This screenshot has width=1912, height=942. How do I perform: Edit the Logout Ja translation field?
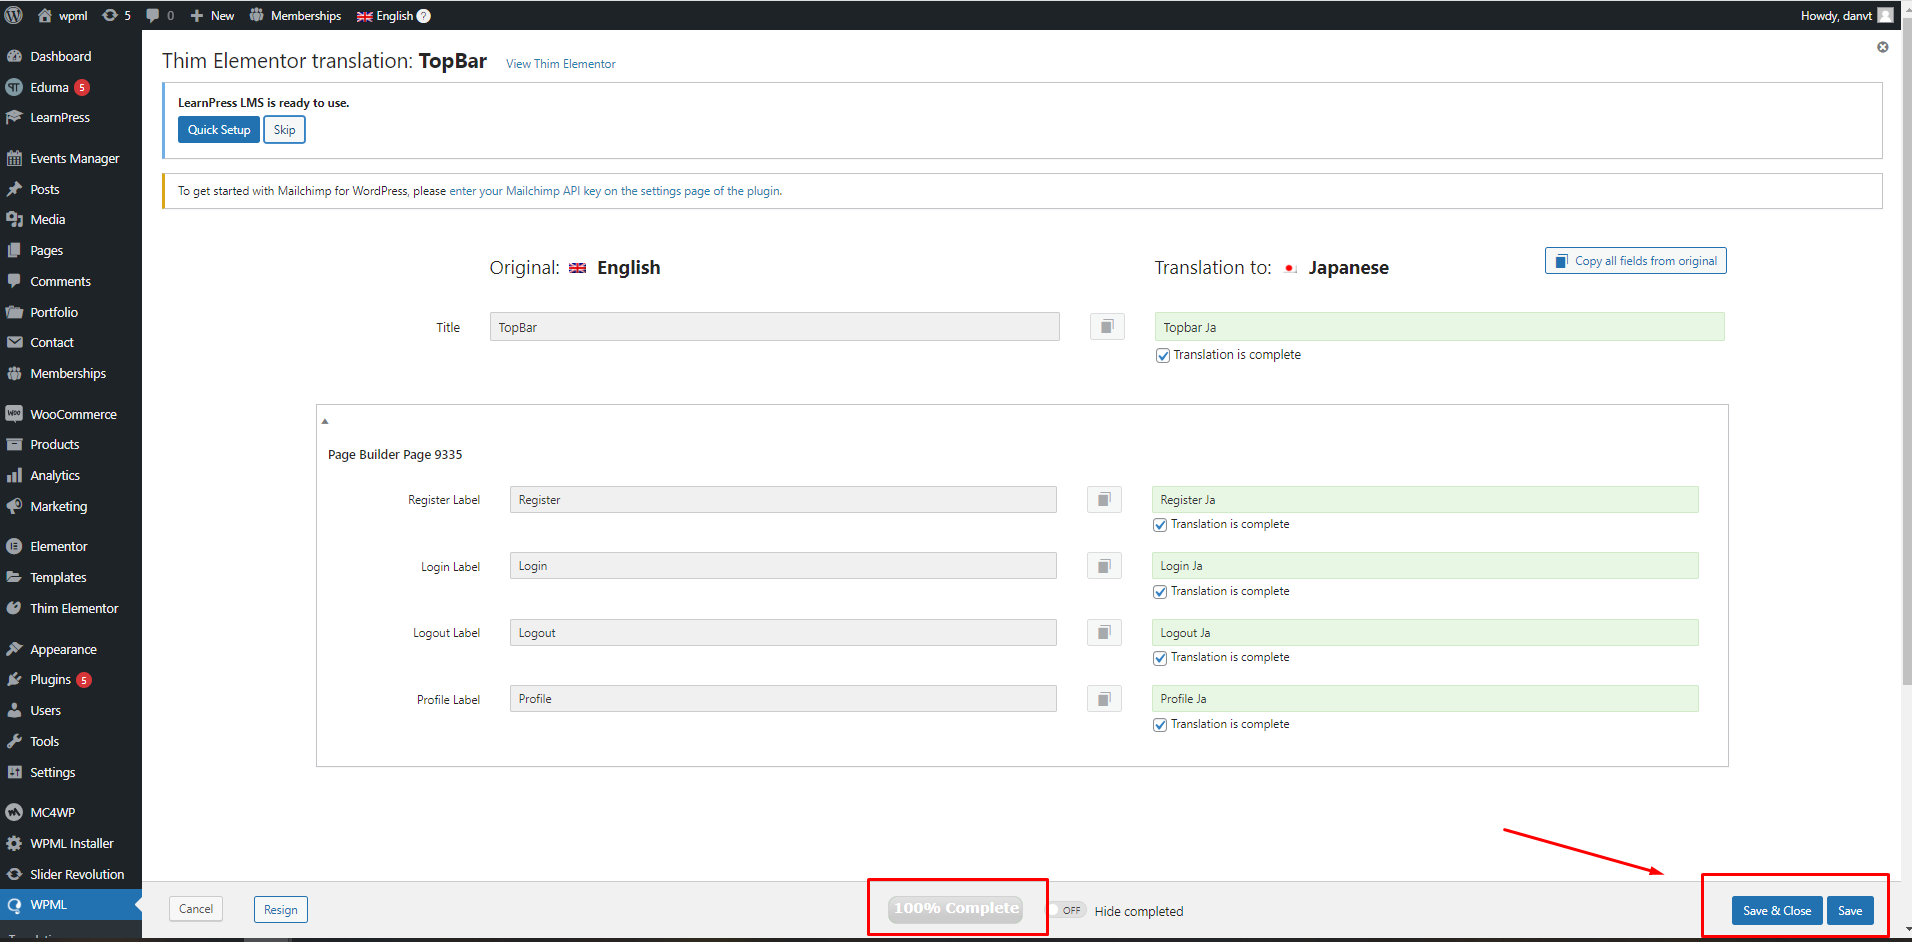[1425, 632]
